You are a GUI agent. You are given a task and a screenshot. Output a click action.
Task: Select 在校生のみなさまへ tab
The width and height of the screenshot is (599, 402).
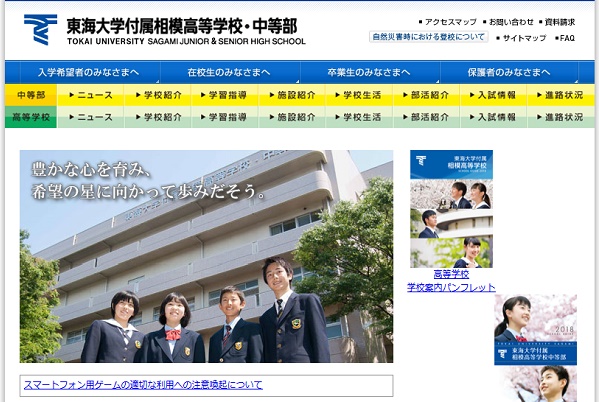(229, 72)
